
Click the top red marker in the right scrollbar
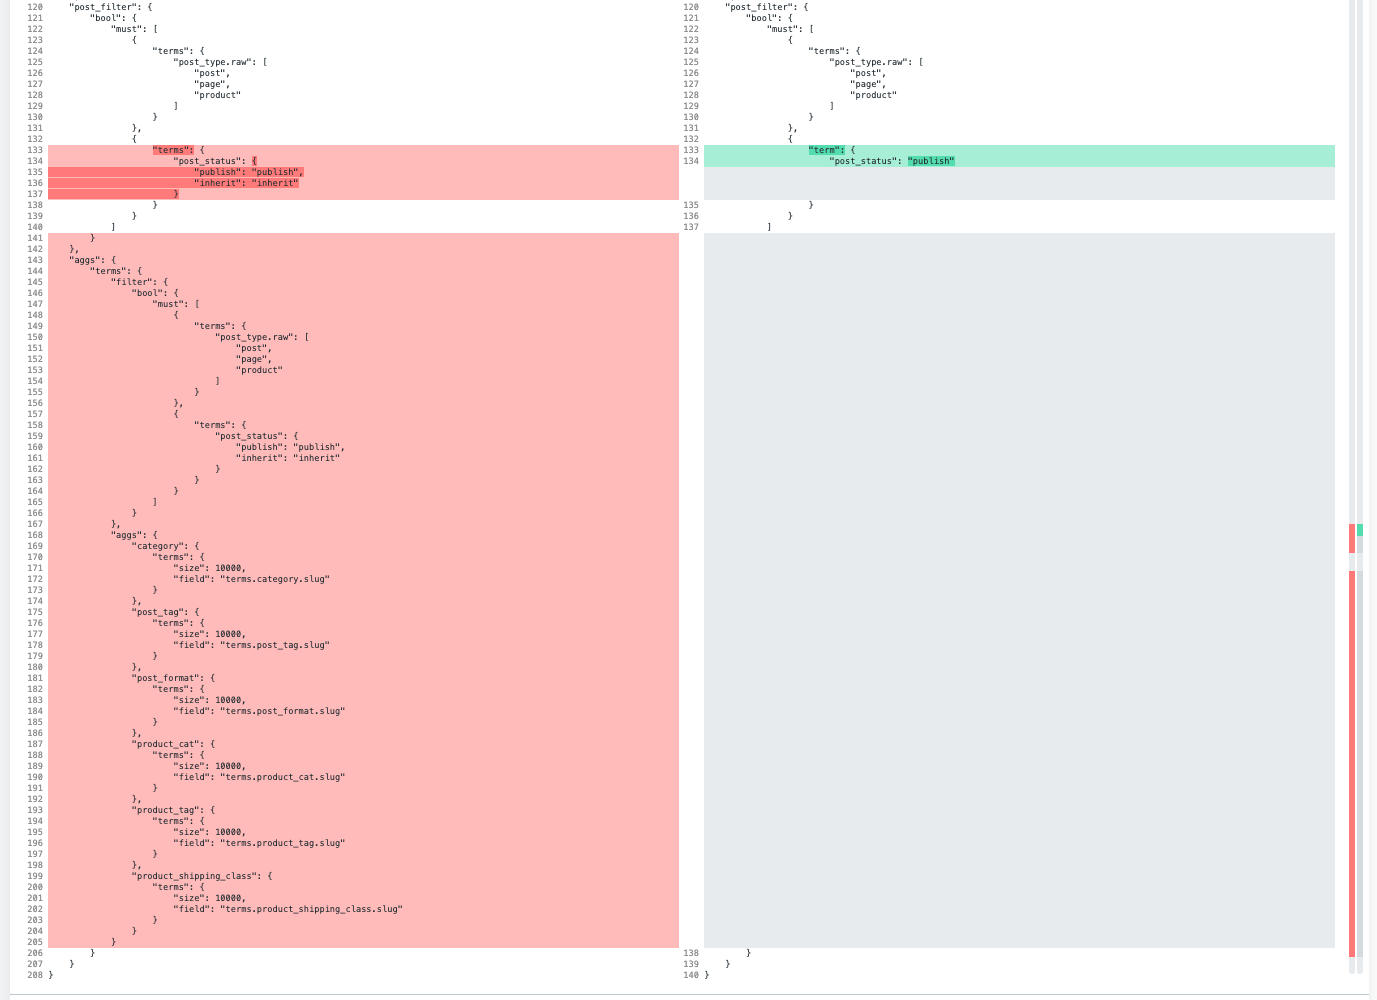pos(1353,537)
